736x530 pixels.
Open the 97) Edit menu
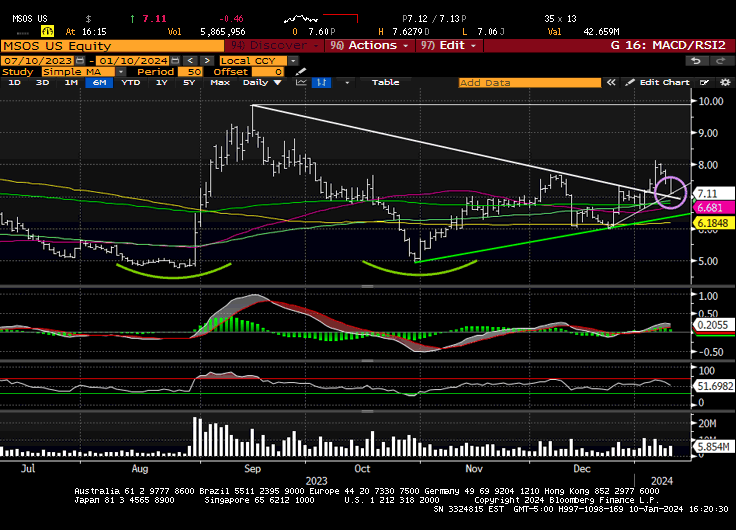[448, 46]
